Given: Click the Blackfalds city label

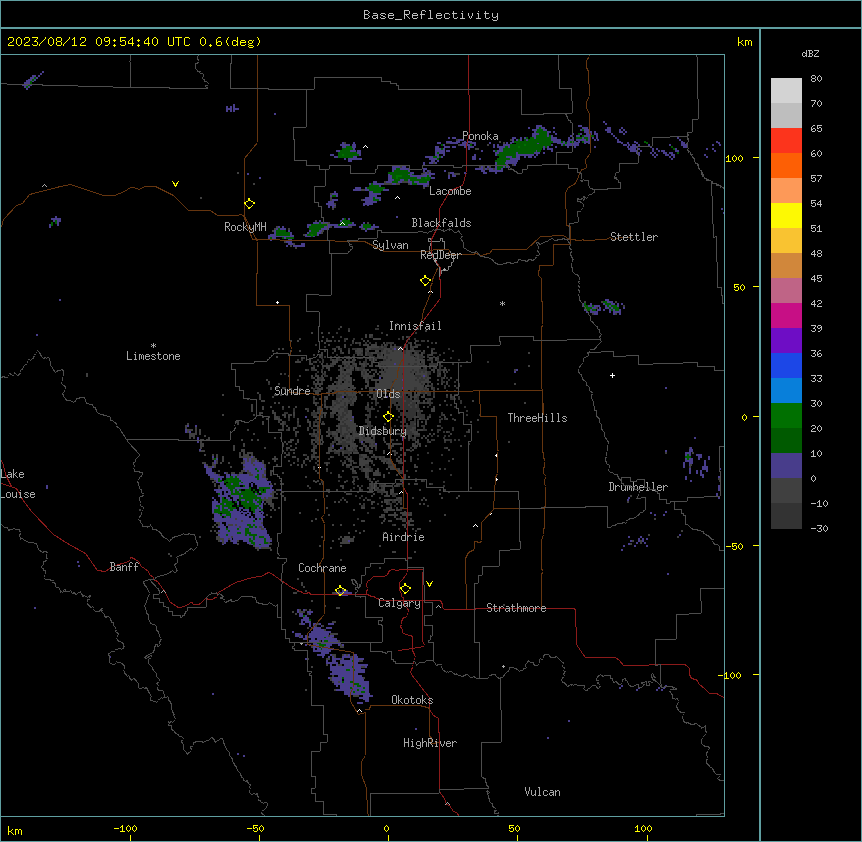Looking at the screenshot, I should point(441,223).
